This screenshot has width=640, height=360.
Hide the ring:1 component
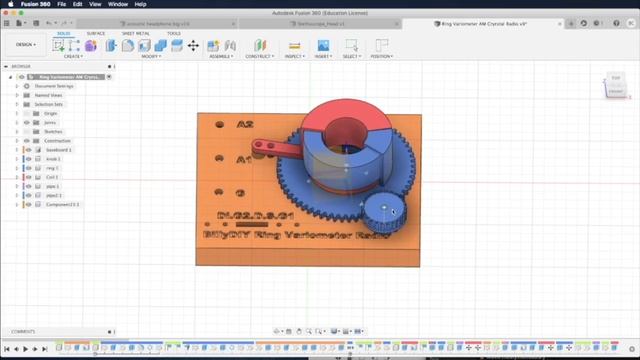pos(28,168)
